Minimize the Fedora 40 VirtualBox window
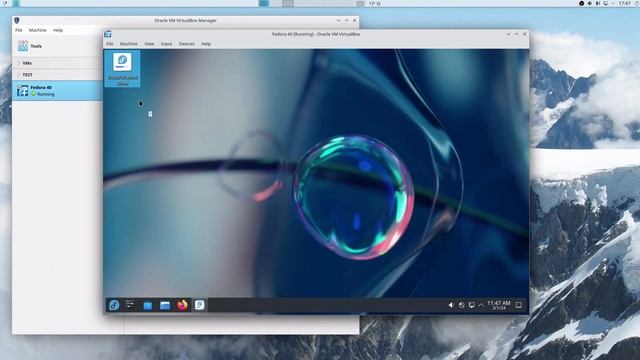 click(x=509, y=34)
